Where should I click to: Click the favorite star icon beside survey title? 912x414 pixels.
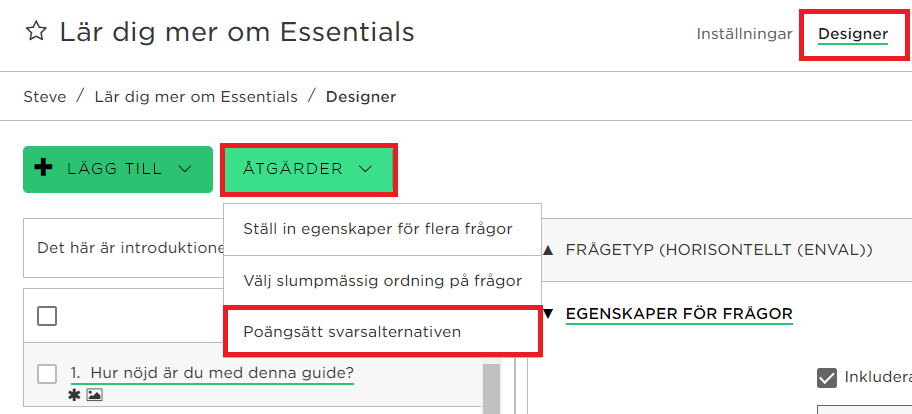pyautogui.click(x=36, y=32)
